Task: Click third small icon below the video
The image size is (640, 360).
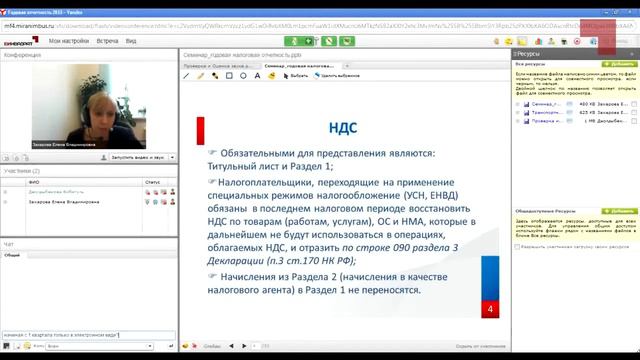Action: click(26, 158)
